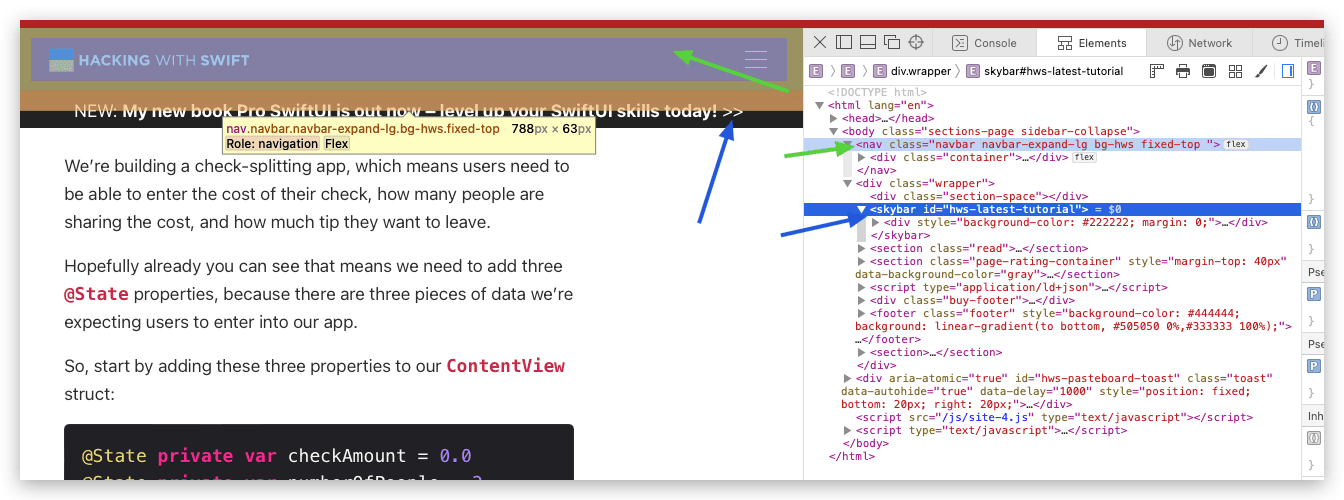This screenshot has height=500, width=1344.
Task: Expand the head node
Action: [834, 118]
